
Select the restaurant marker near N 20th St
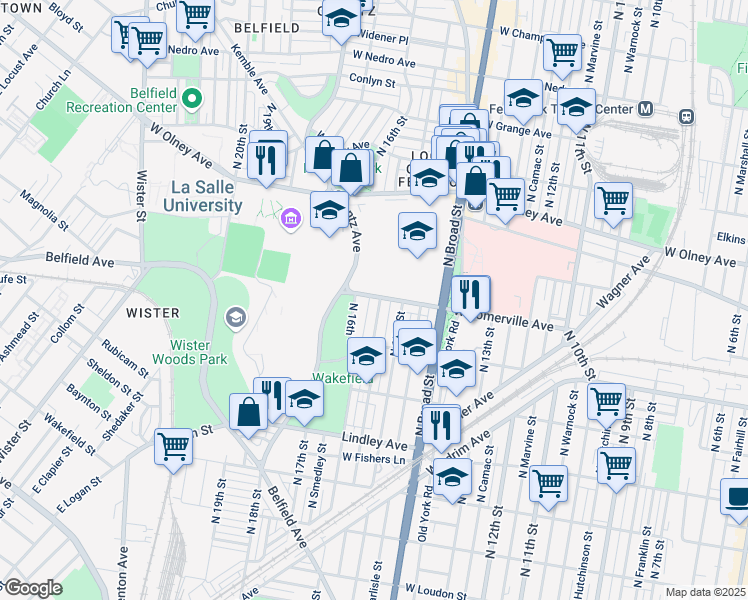[x=266, y=162]
